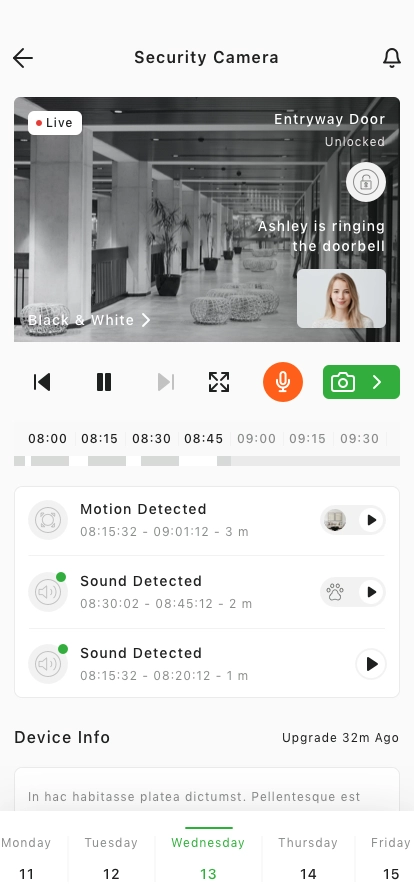Screen dimensions: 414x896
Task: Open the device info description card
Action: (207, 789)
